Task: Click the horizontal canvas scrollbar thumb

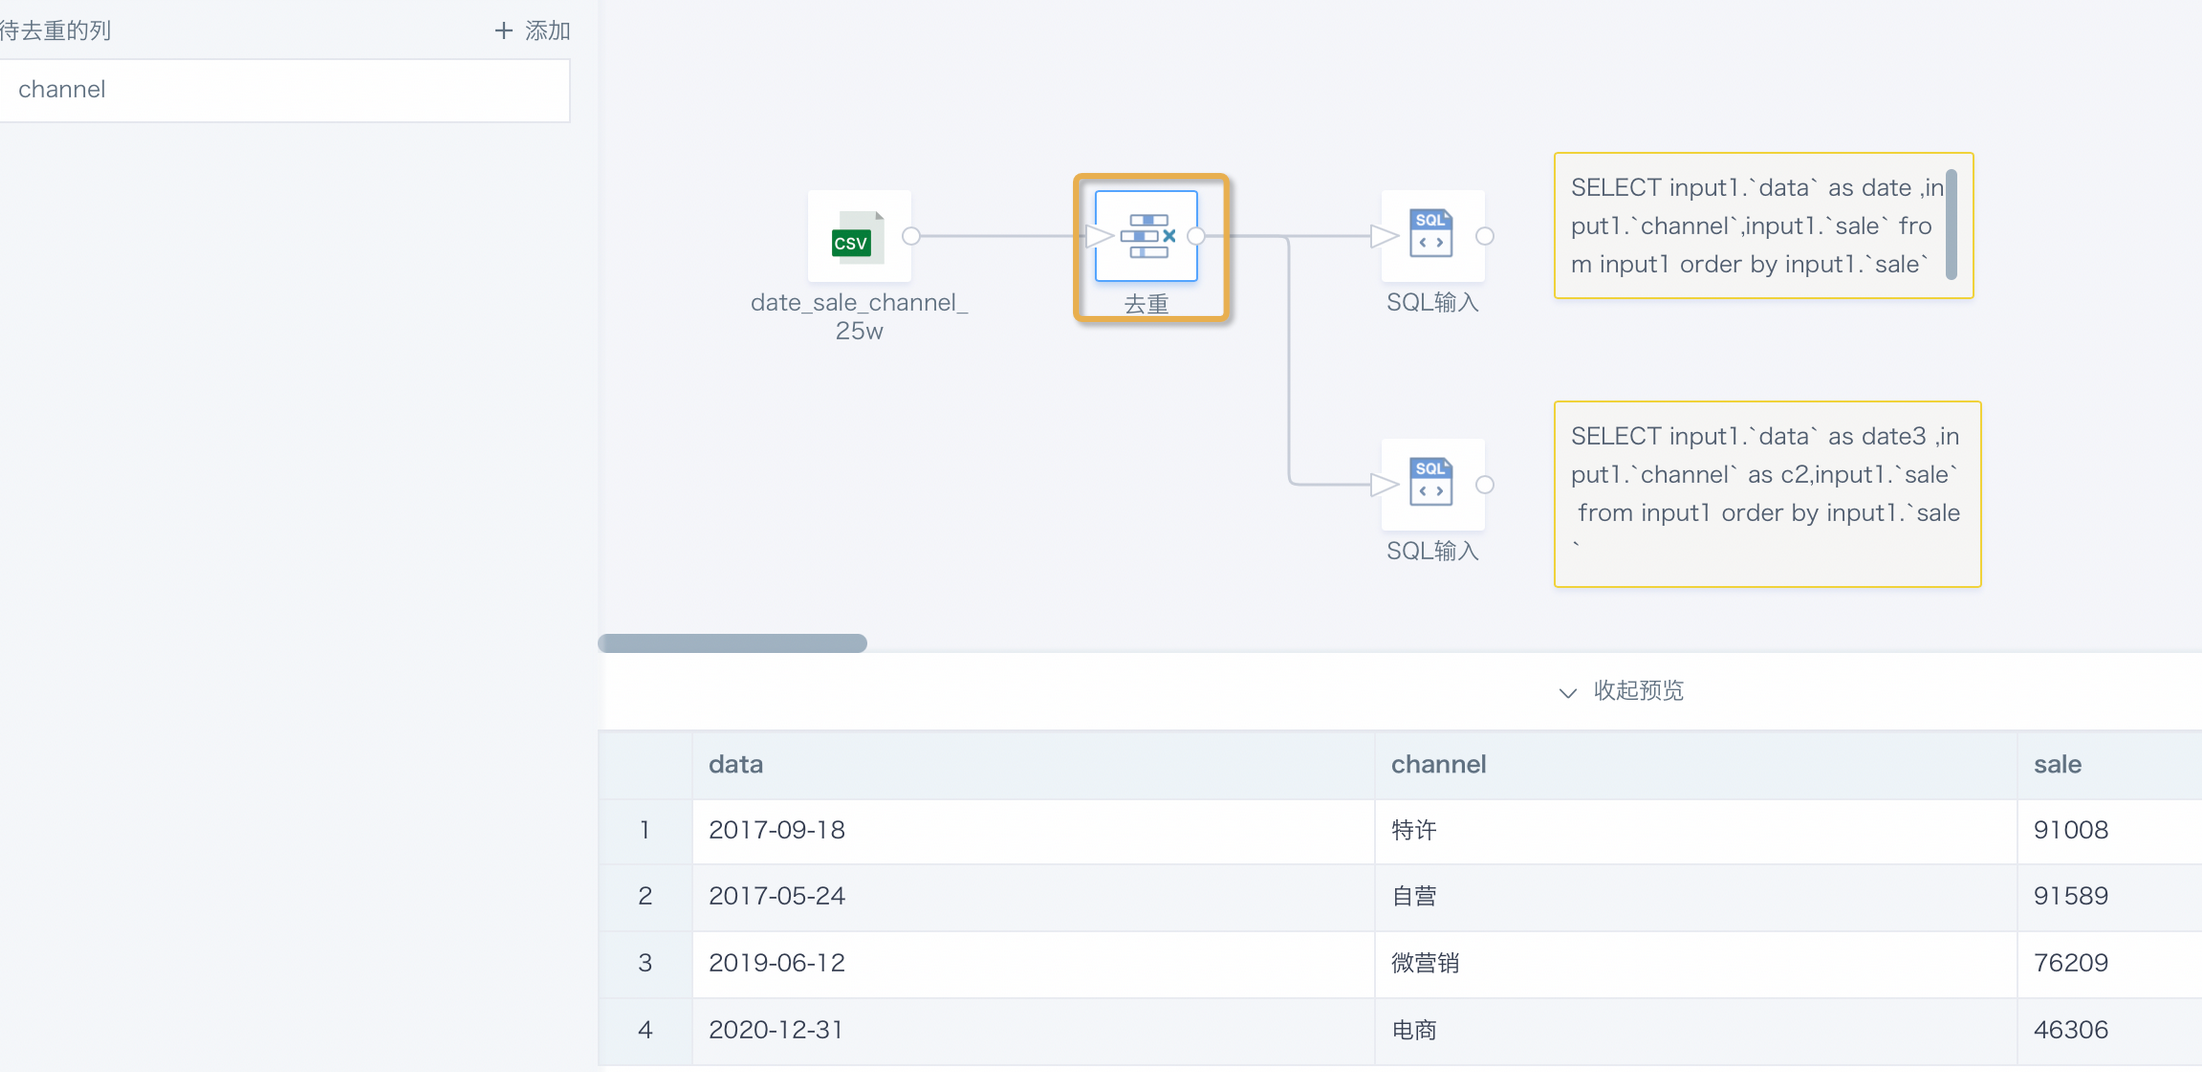Action: pos(733,643)
